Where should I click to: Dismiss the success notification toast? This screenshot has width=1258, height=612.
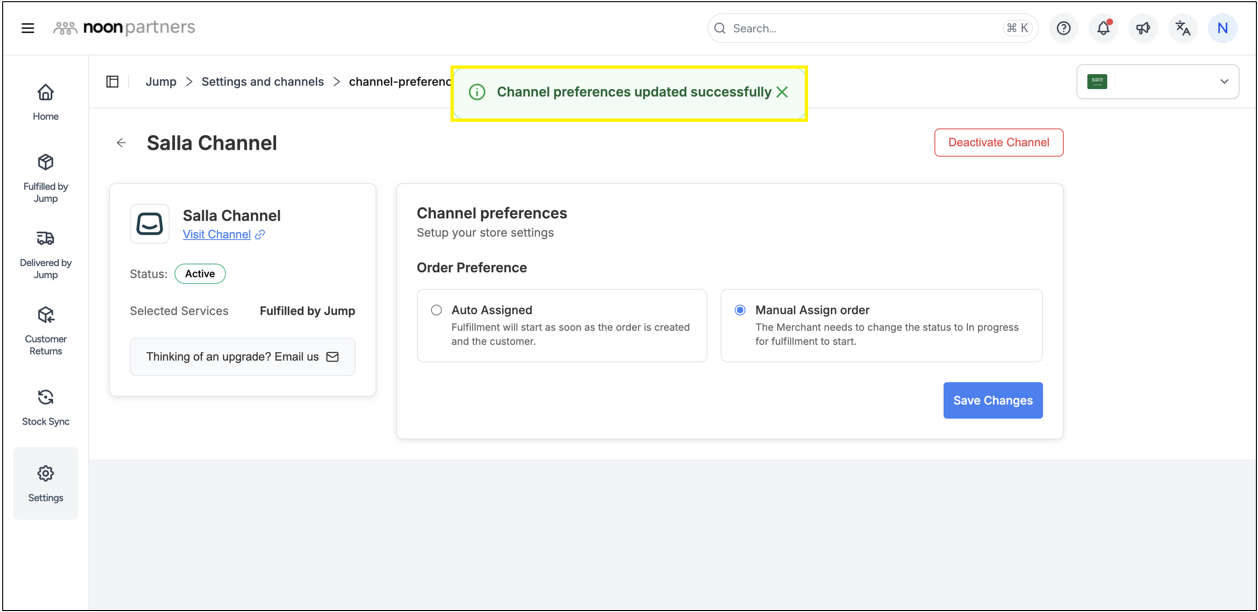pos(782,92)
